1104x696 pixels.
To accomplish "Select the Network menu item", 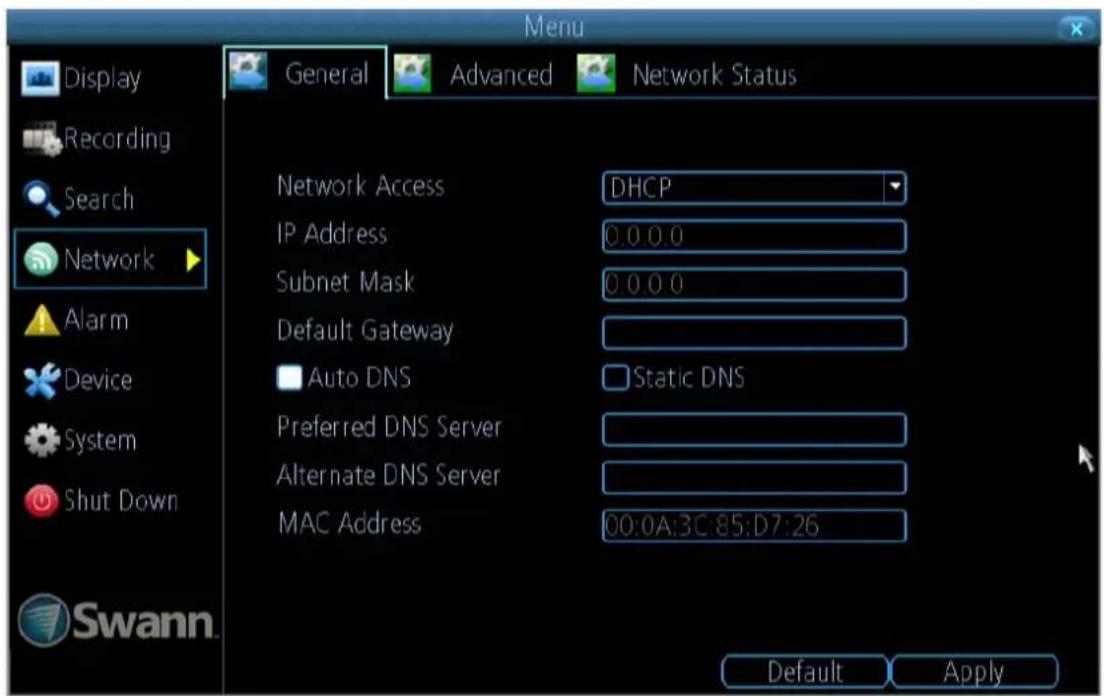I will coord(110,259).
